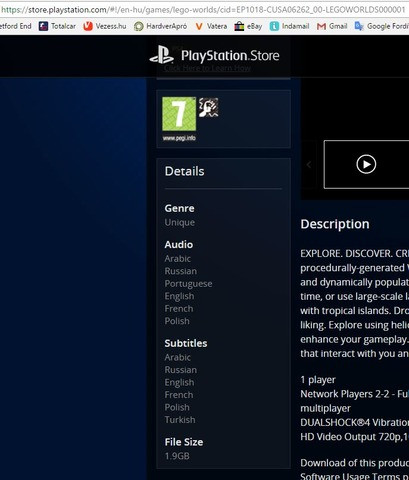Click the Audio section label
This screenshot has width=409, height=480.
coord(179,245)
